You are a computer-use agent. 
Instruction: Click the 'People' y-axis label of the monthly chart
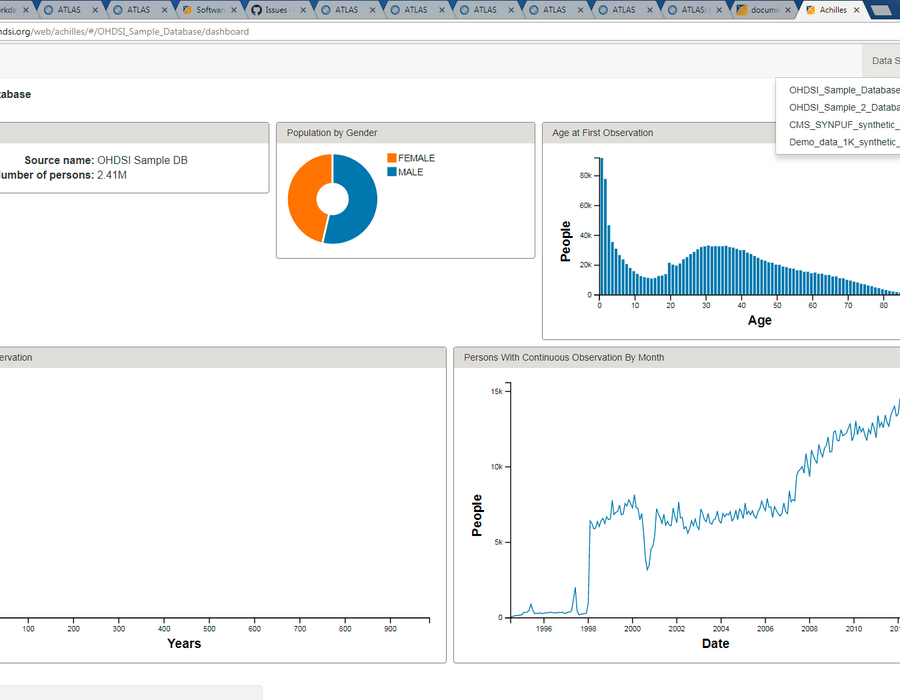point(477,515)
